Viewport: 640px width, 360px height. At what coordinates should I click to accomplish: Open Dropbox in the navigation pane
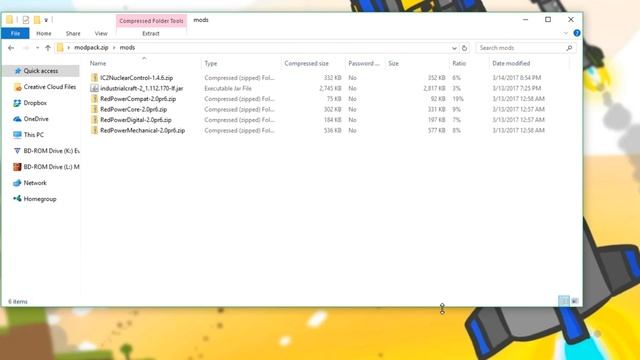coord(35,103)
